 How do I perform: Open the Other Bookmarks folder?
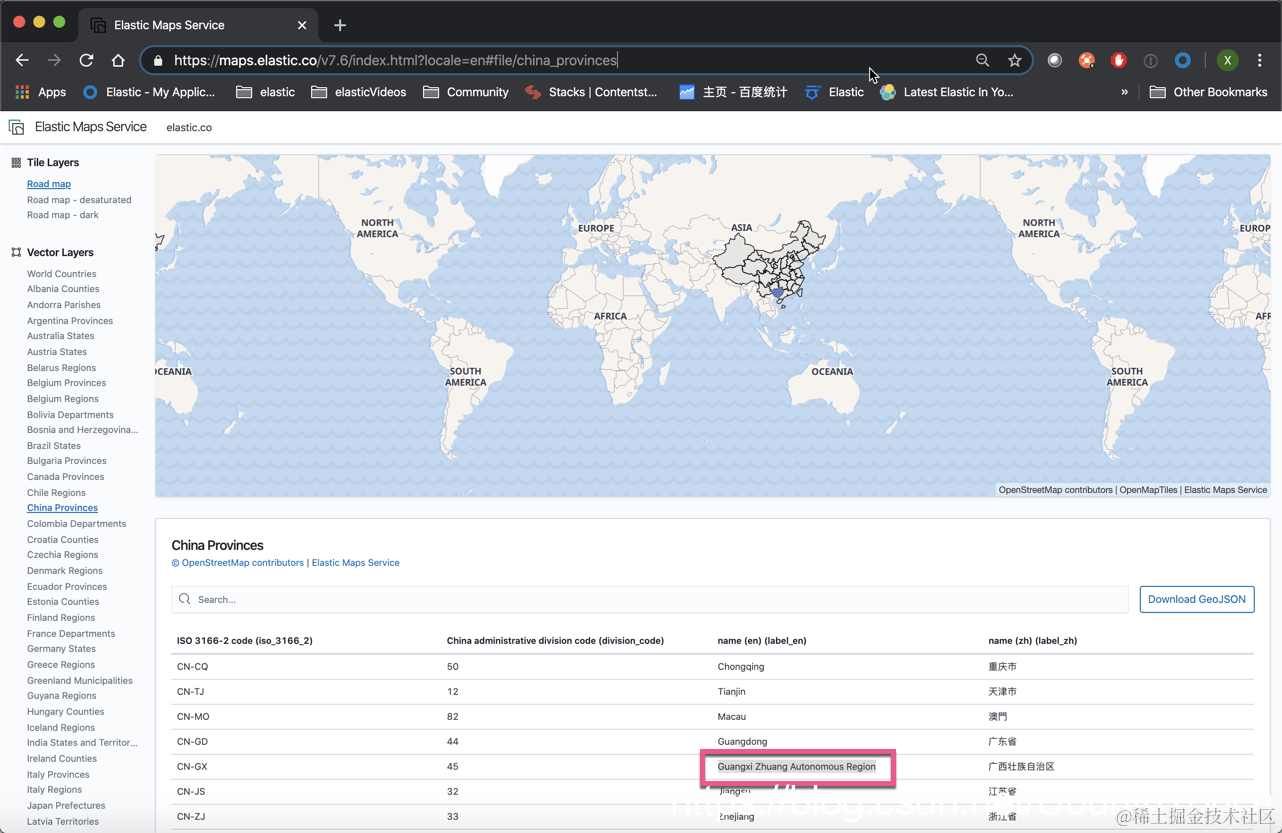pyautogui.click(x=1209, y=92)
